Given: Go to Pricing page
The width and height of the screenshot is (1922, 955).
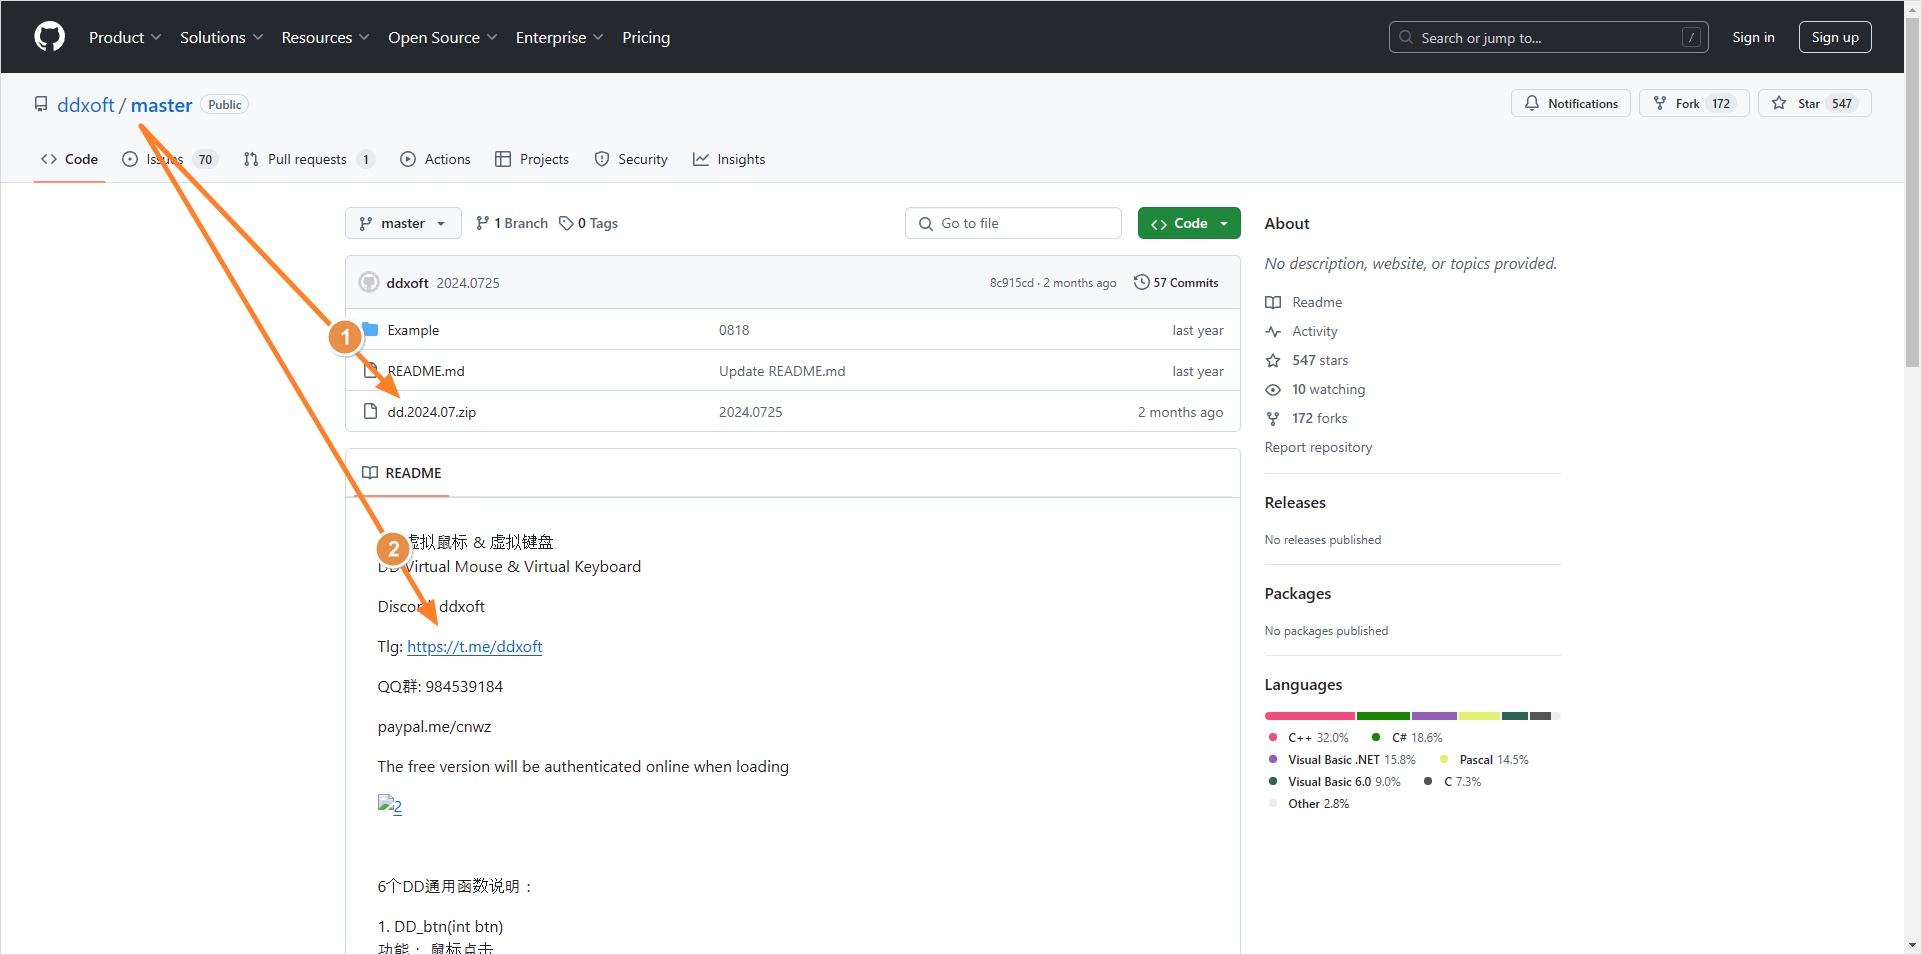Looking at the screenshot, I should tap(646, 37).
